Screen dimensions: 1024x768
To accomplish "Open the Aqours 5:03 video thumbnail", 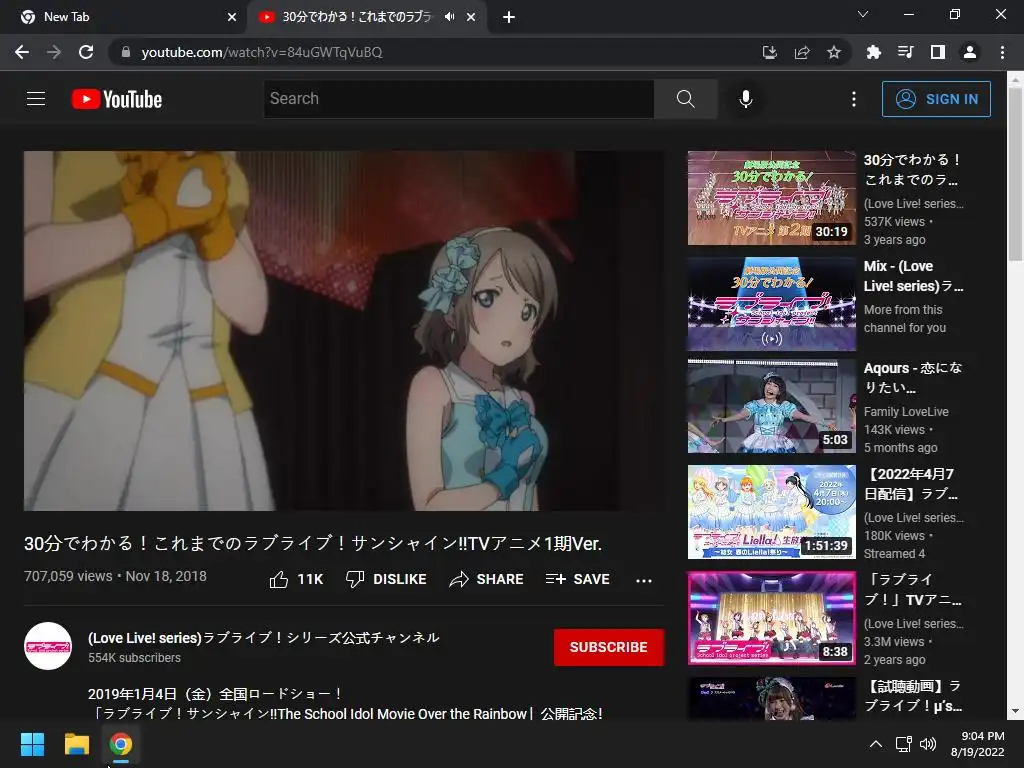I will 771,406.
